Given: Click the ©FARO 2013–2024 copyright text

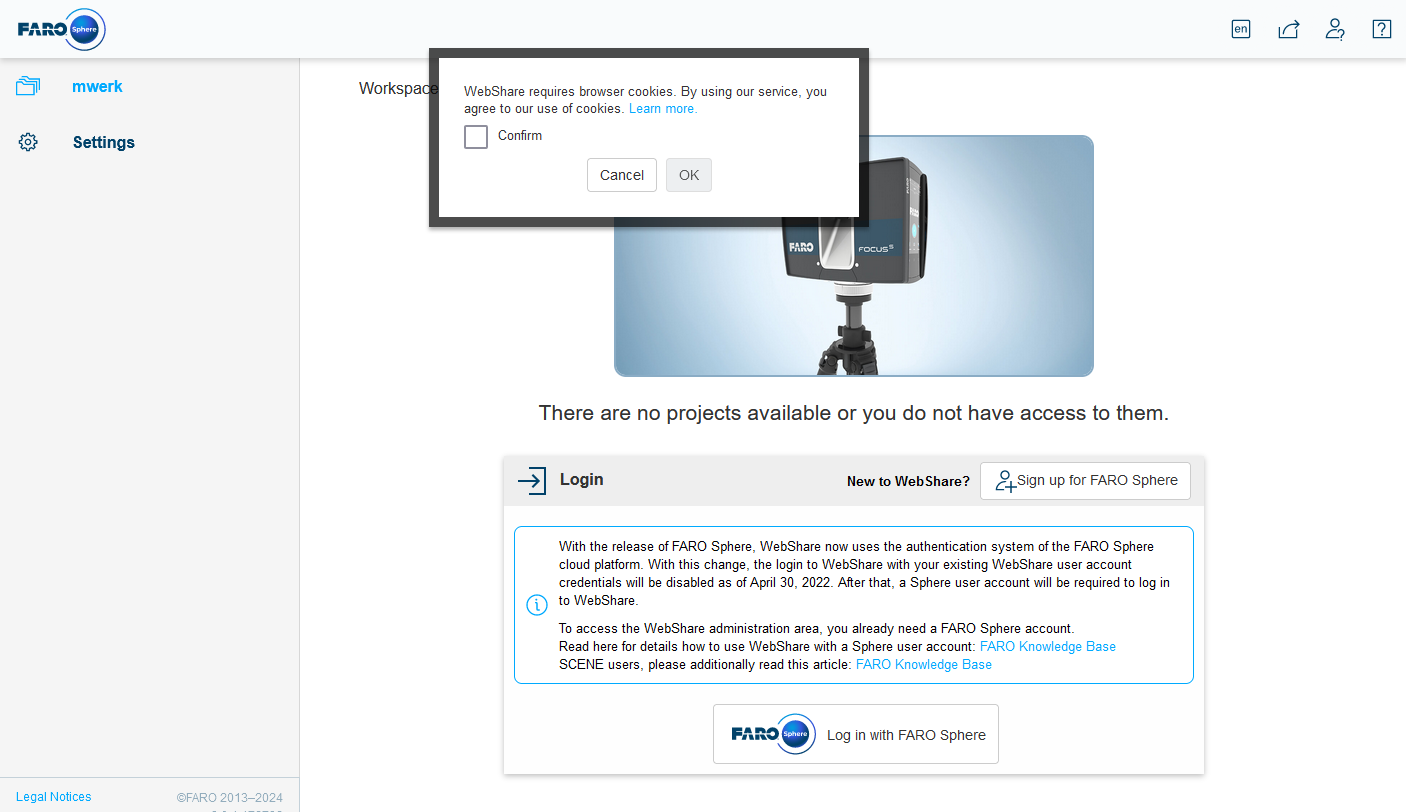Looking at the screenshot, I should [230, 798].
